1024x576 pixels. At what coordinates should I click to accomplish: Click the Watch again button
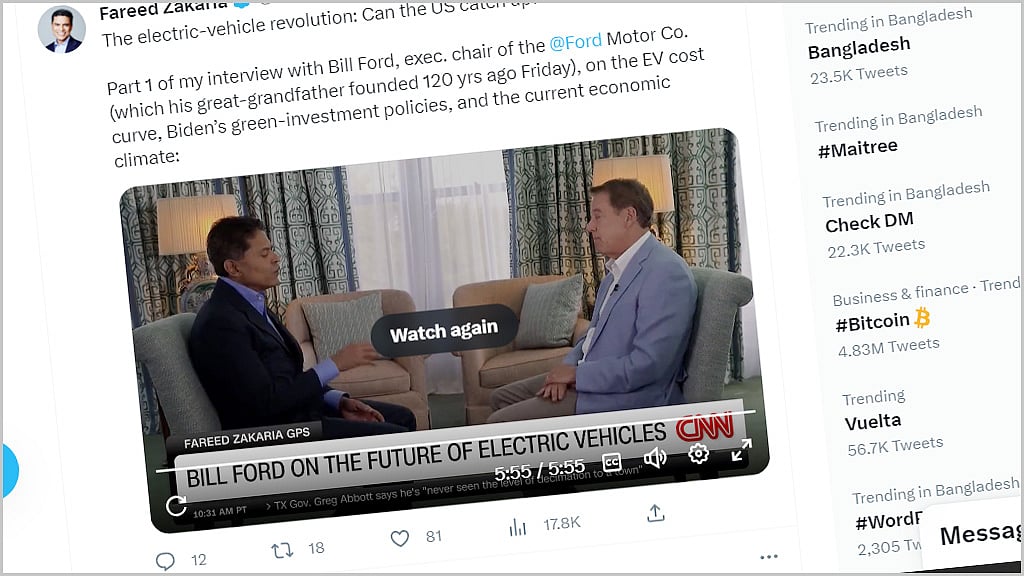(x=444, y=330)
